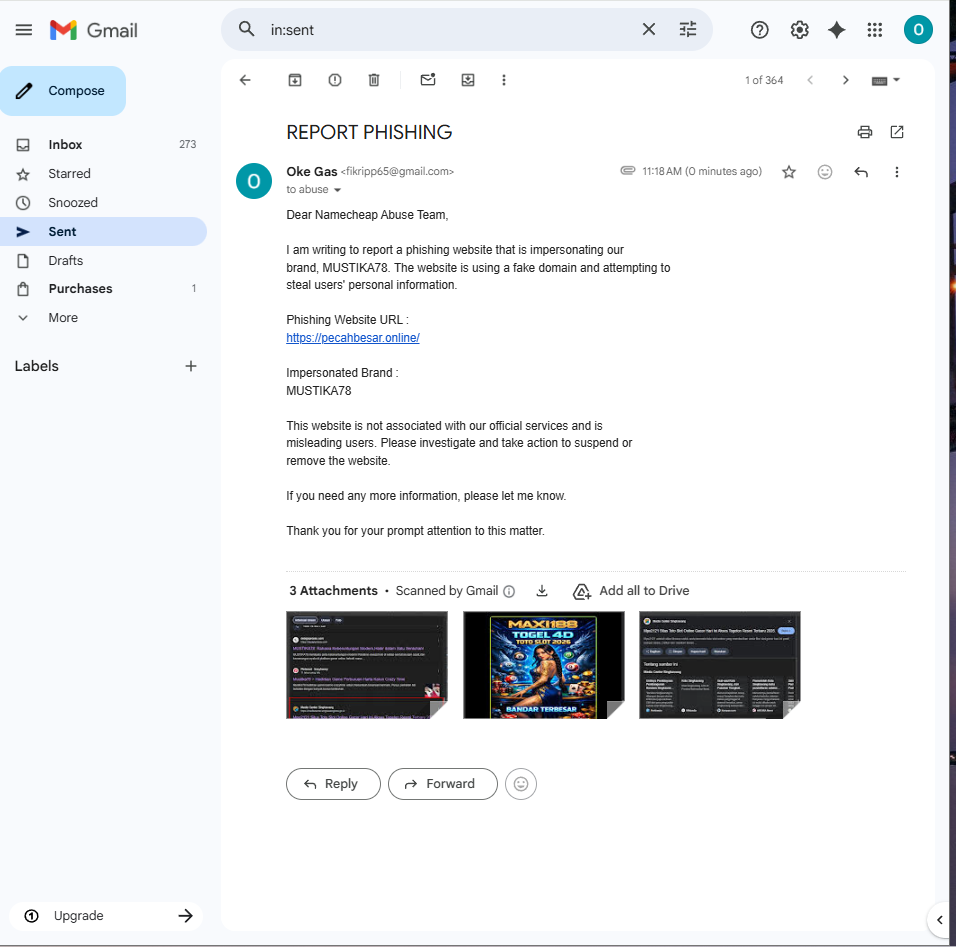Download all attachments
This screenshot has width=956, height=947.
[x=541, y=590]
